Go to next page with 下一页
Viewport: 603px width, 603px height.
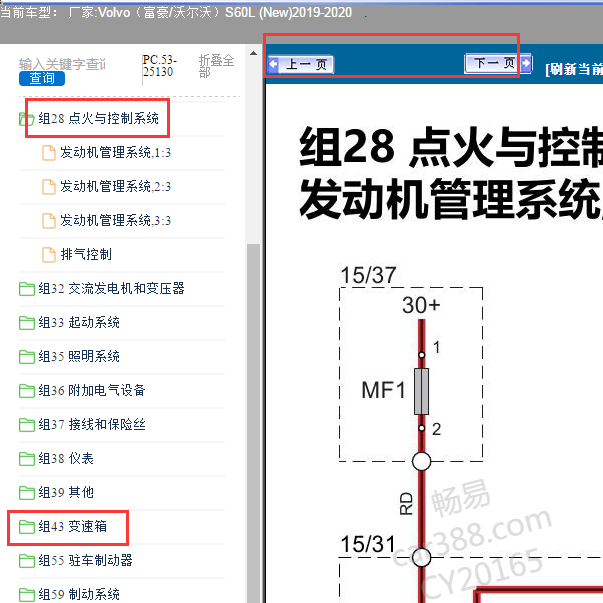pyautogui.click(x=498, y=63)
